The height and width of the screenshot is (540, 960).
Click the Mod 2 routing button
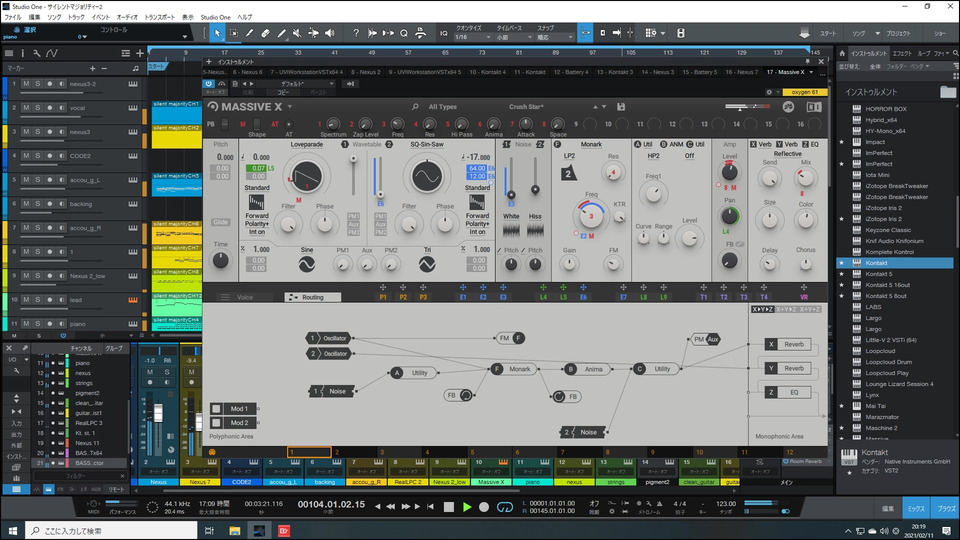click(x=233, y=422)
